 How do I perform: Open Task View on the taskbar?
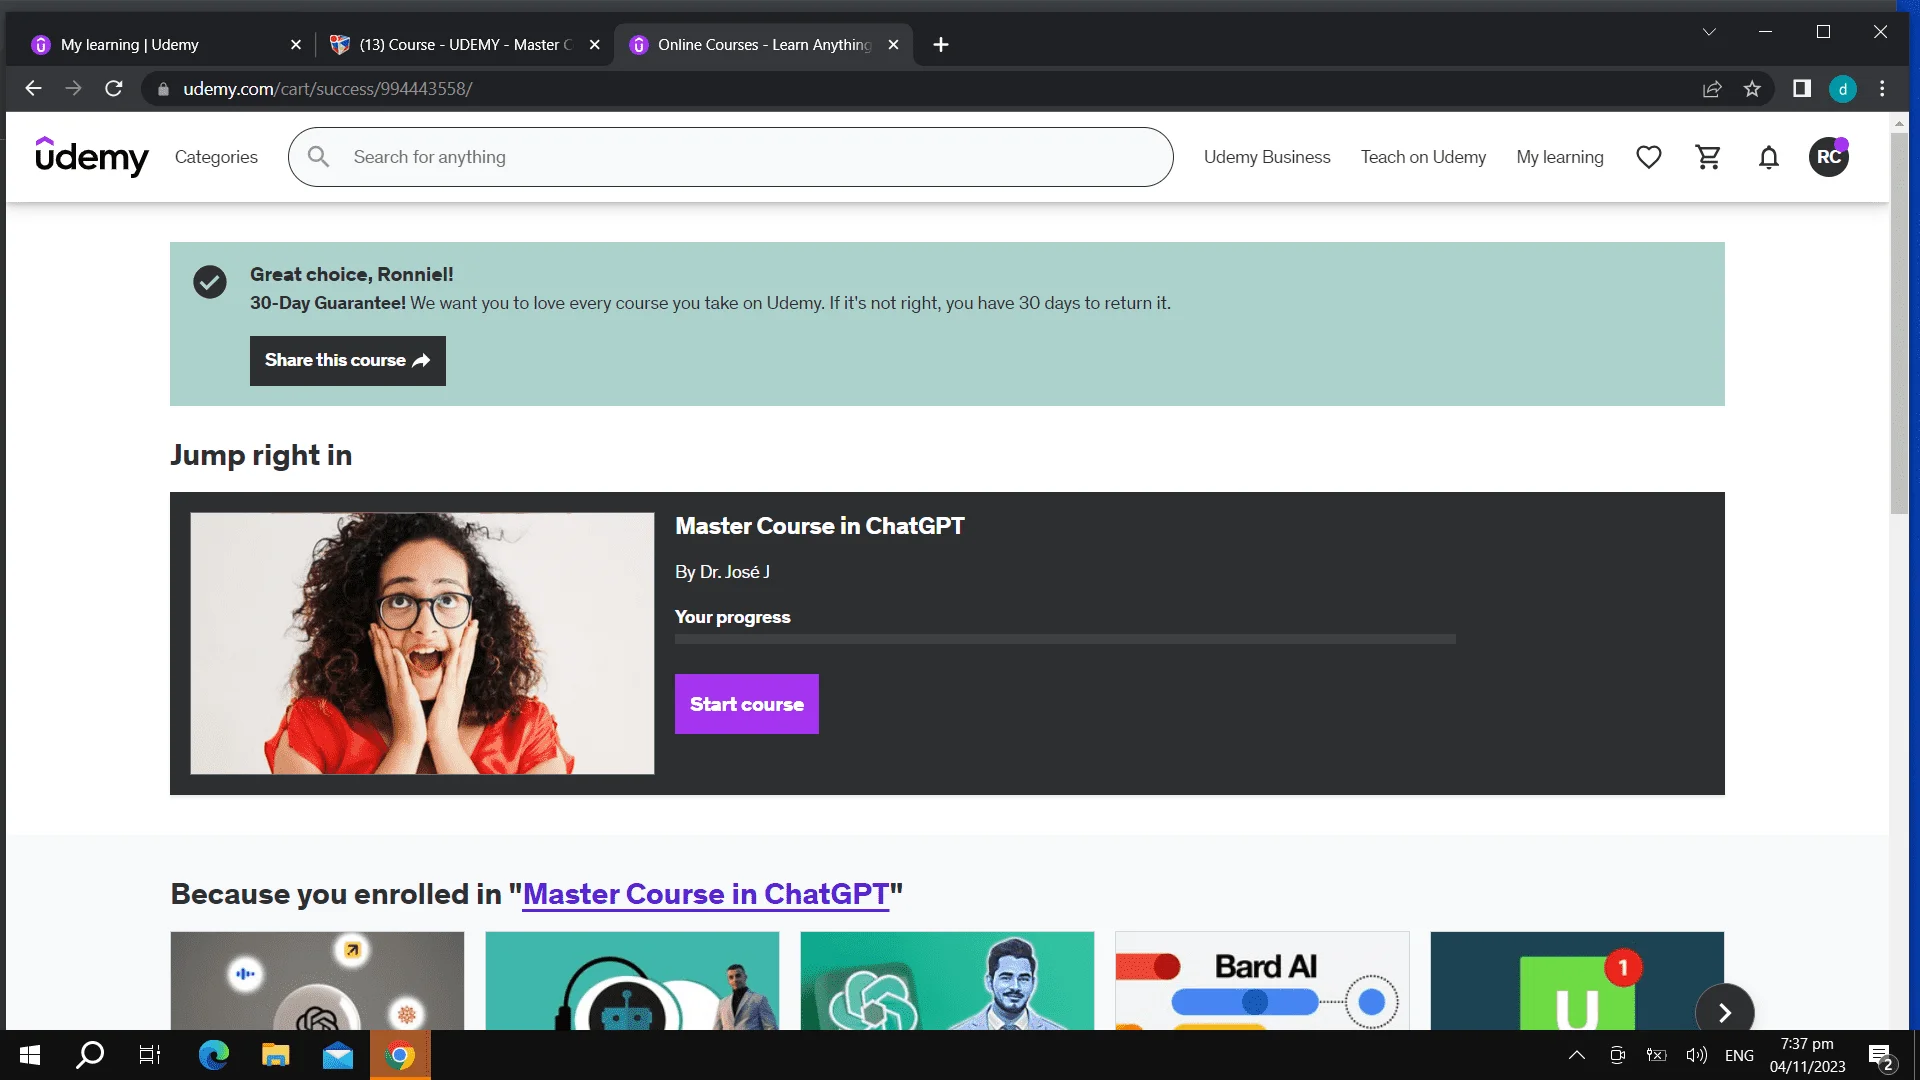pyautogui.click(x=150, y=1055)
